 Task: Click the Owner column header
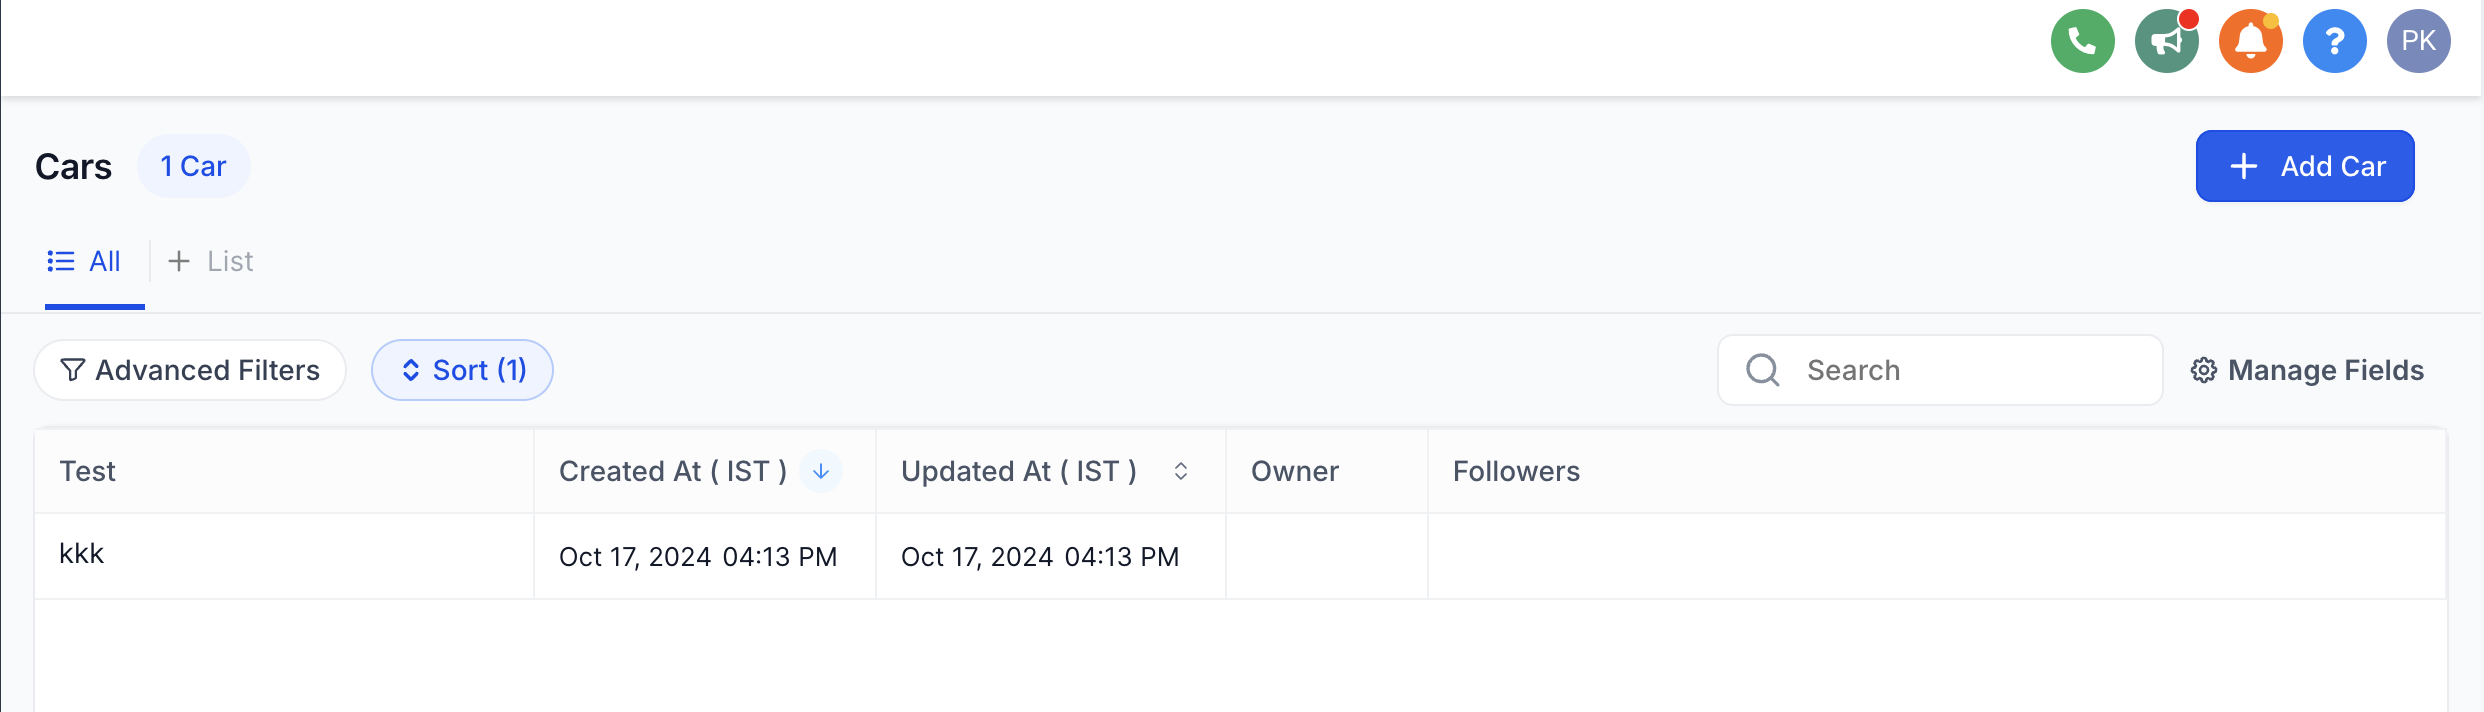(x=1294, y=471)
